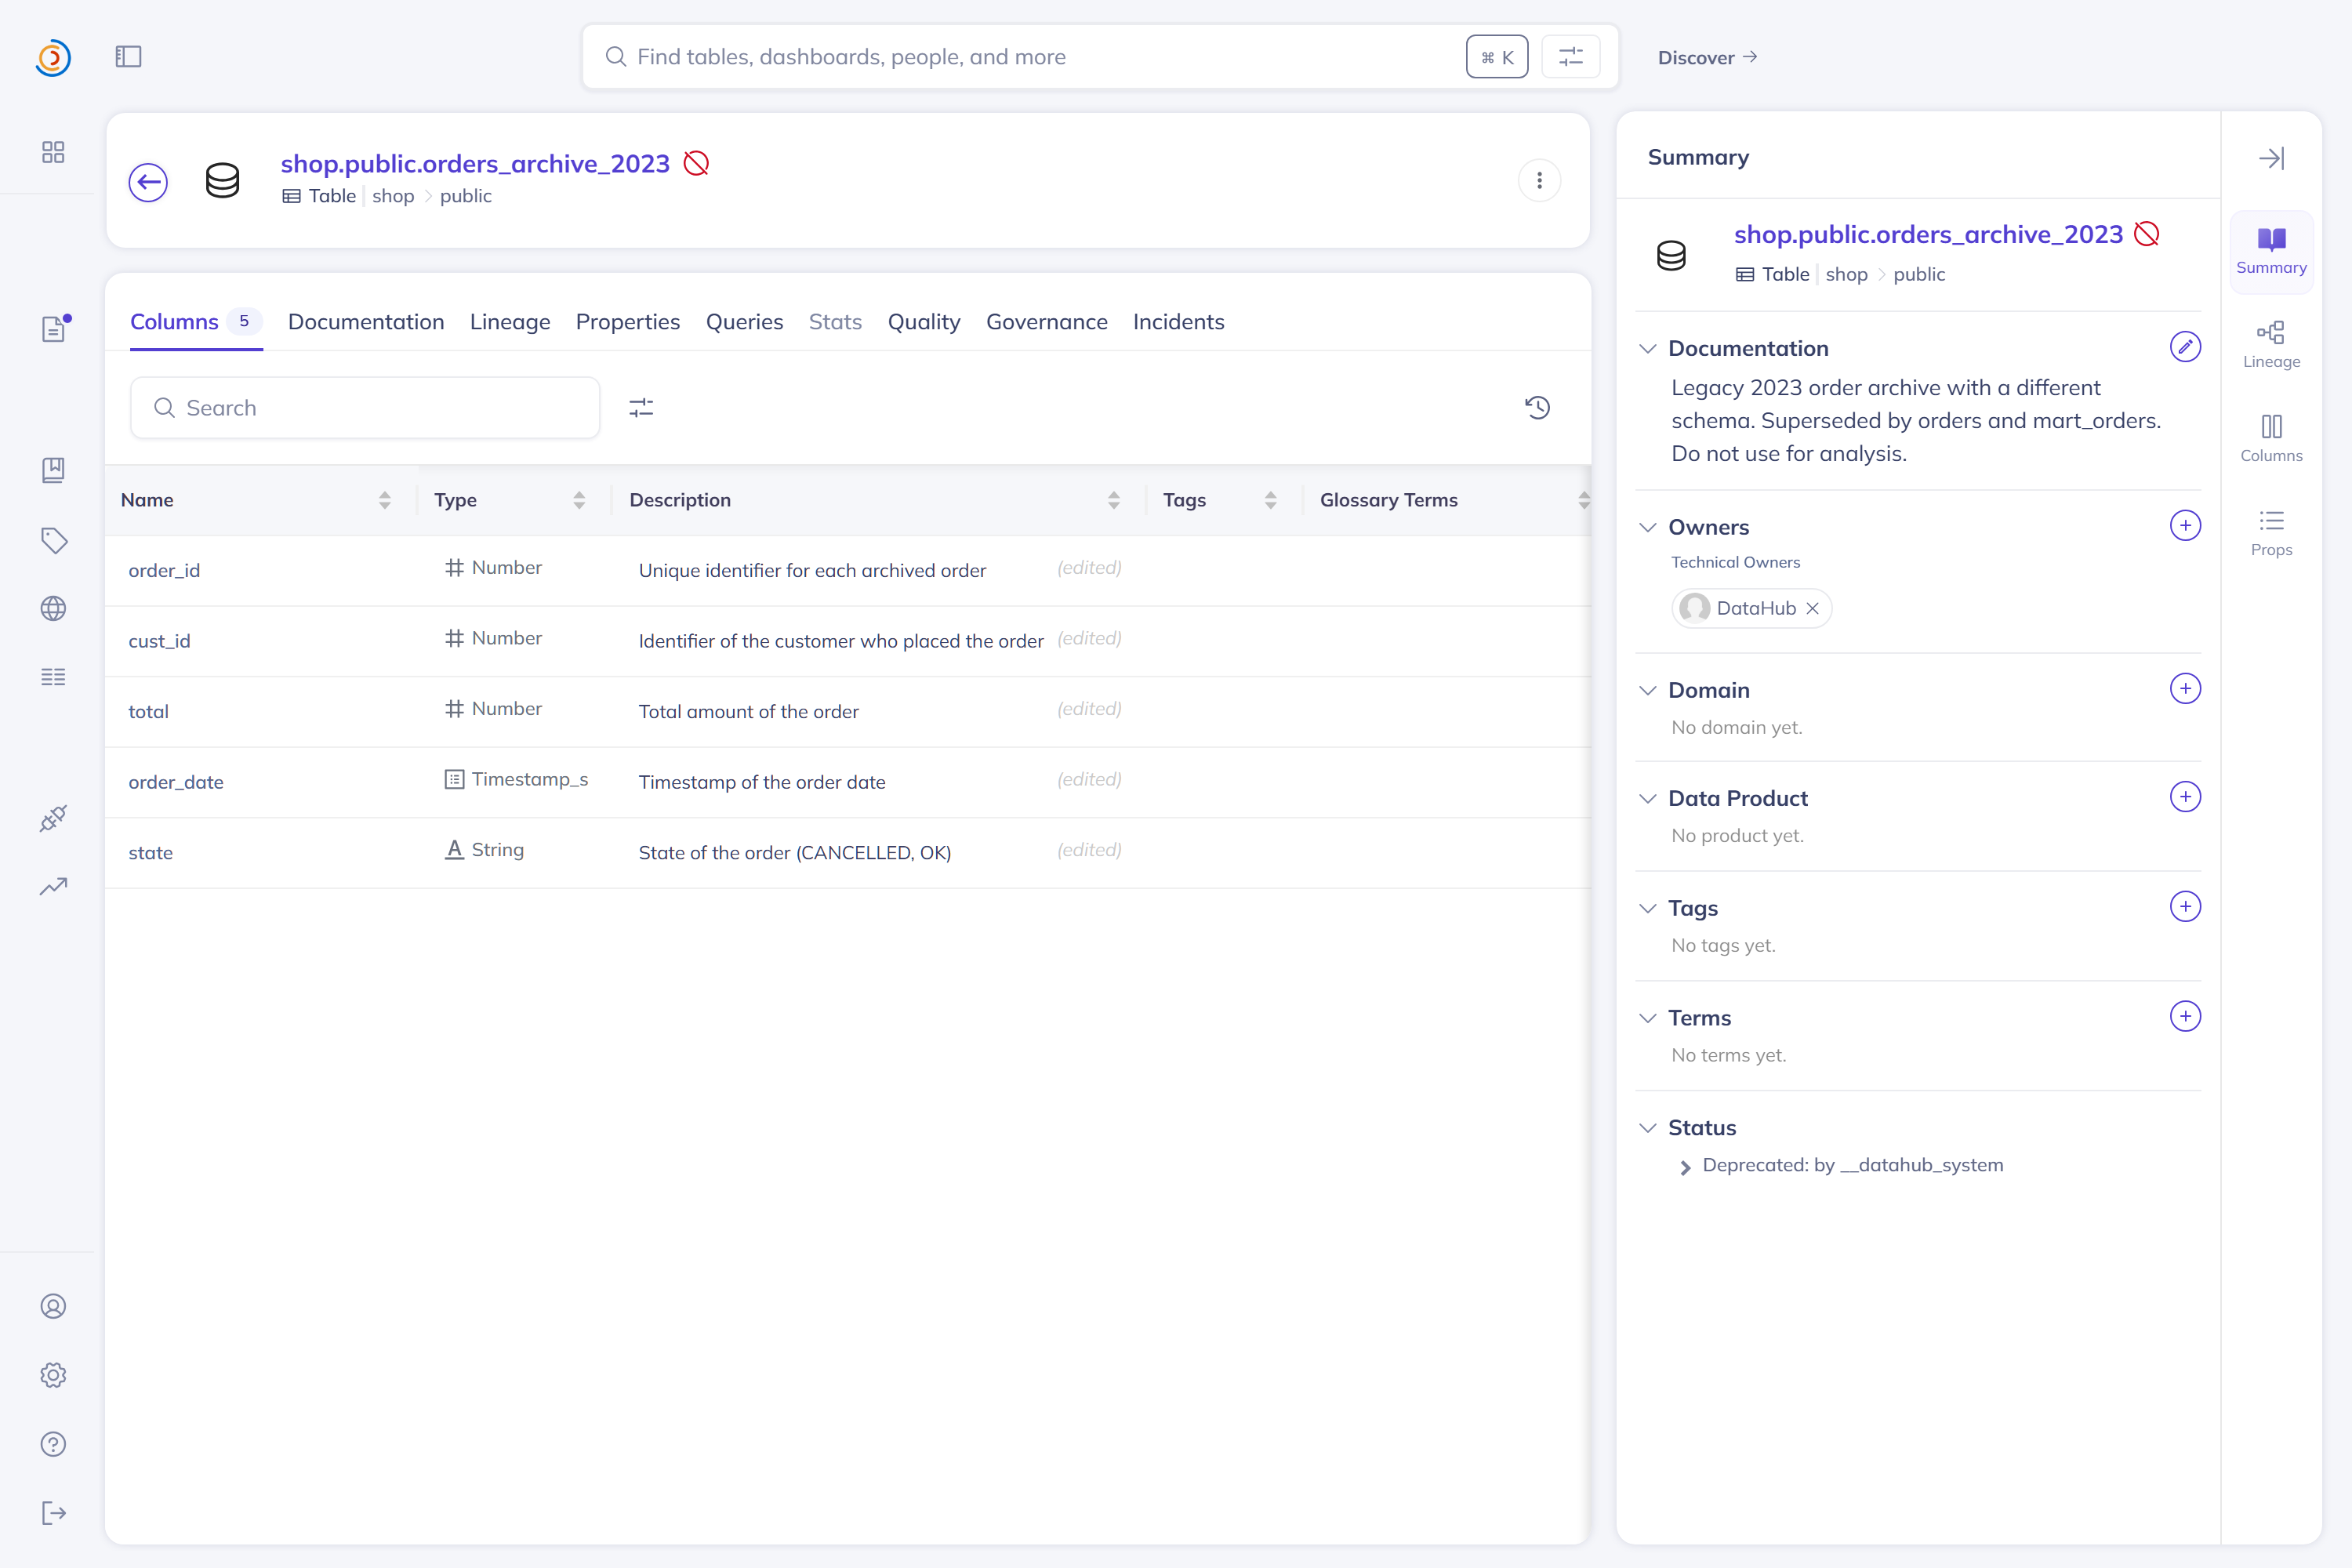Collapse the Summary side panel arrow
The width and height of the screenshot is (2352, 1568).
(2271, 158)
